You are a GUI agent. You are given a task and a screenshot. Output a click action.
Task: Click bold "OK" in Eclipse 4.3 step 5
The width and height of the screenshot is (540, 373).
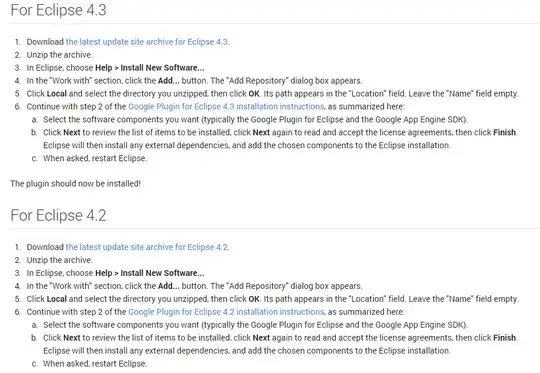tap(254, 94)
